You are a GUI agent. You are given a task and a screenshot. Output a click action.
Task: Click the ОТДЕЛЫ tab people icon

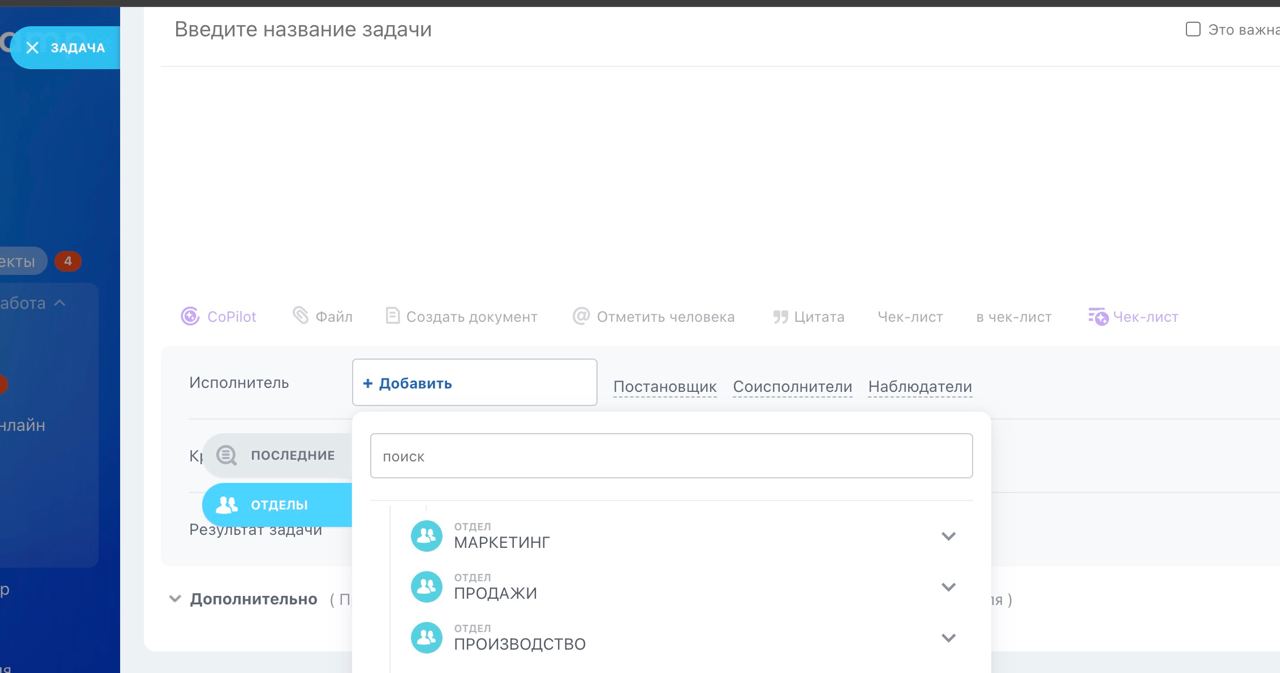(x=227, y=505)
